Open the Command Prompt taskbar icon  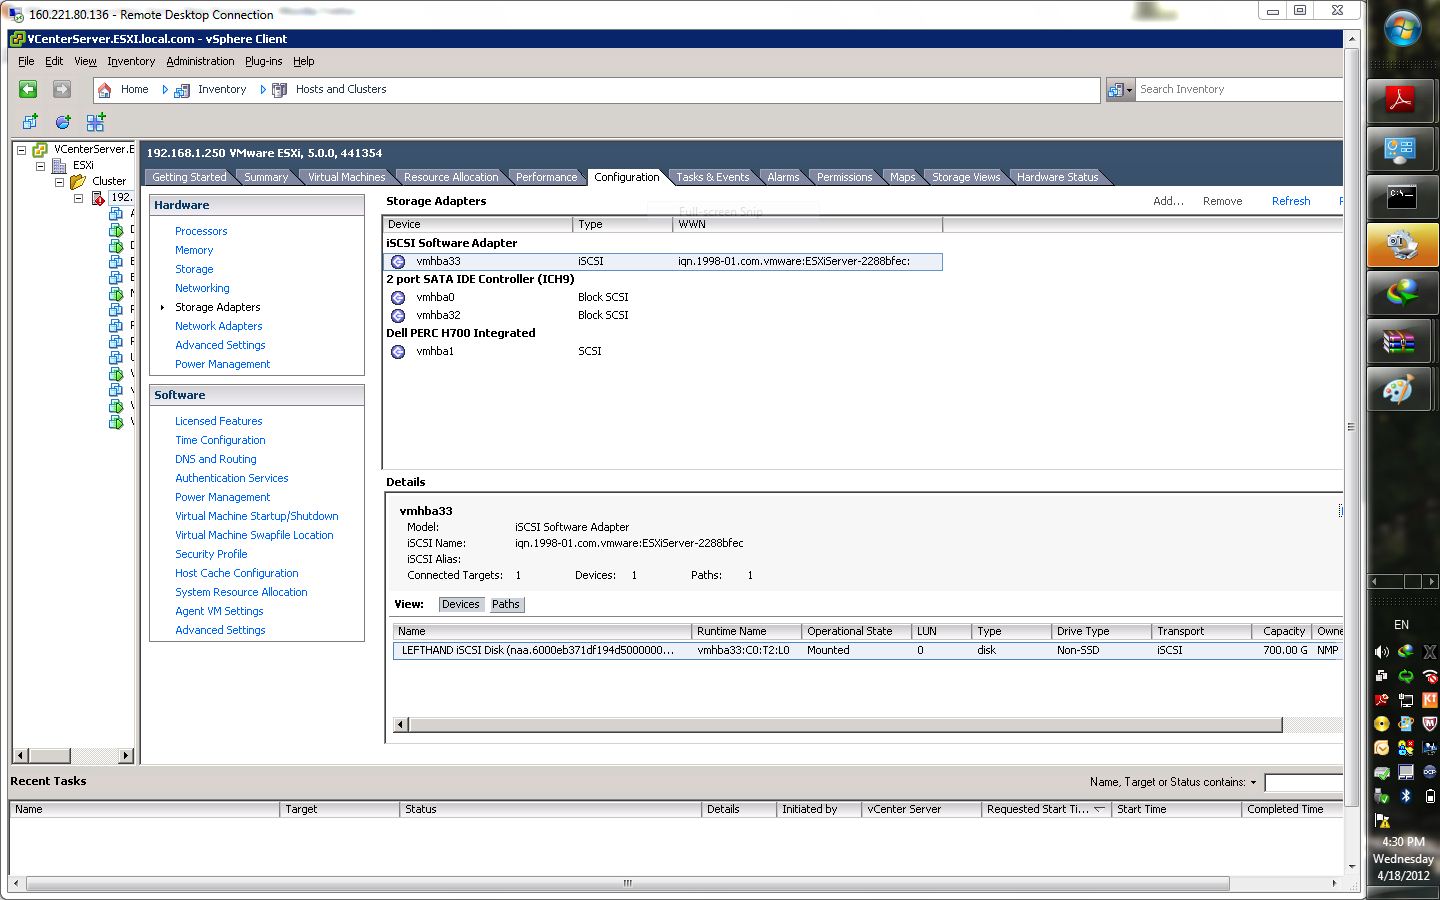[x=1402, y=196]
